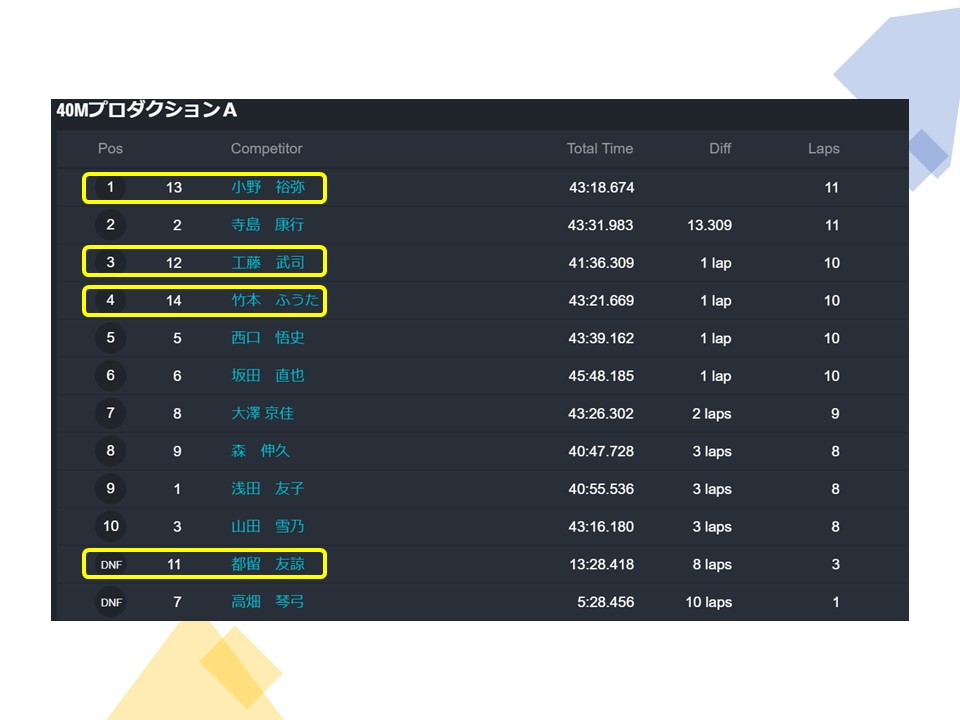
Task: Select the DNF badge beside 都留 友諒
Action: click(111, 564)
